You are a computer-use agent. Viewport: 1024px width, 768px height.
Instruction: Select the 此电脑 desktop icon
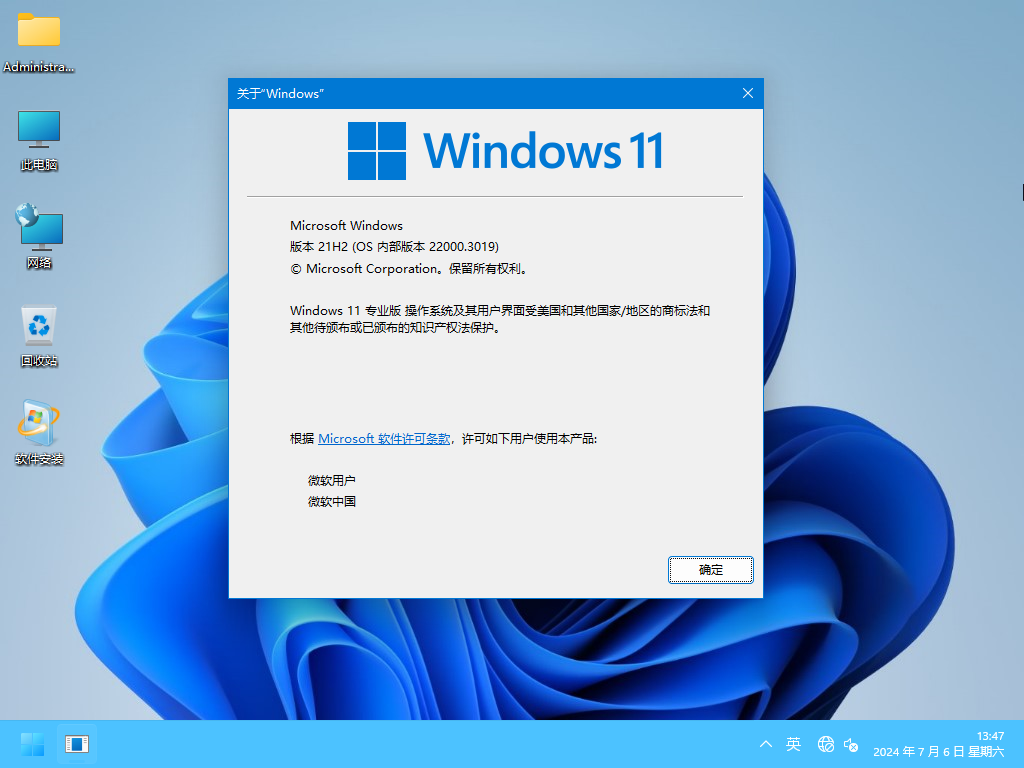tap(39, 140)
